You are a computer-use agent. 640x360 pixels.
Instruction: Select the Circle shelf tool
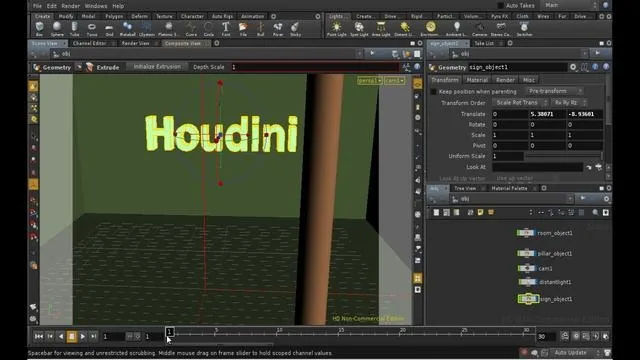click(x=209, y=29)
